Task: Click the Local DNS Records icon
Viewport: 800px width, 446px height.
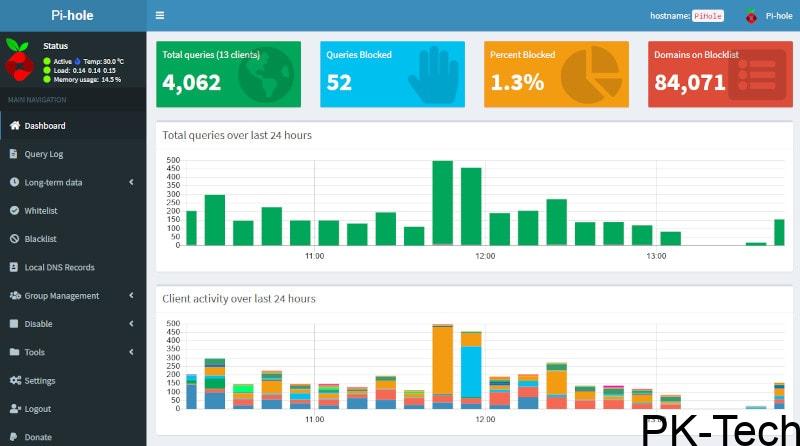Action: (14, 267)
